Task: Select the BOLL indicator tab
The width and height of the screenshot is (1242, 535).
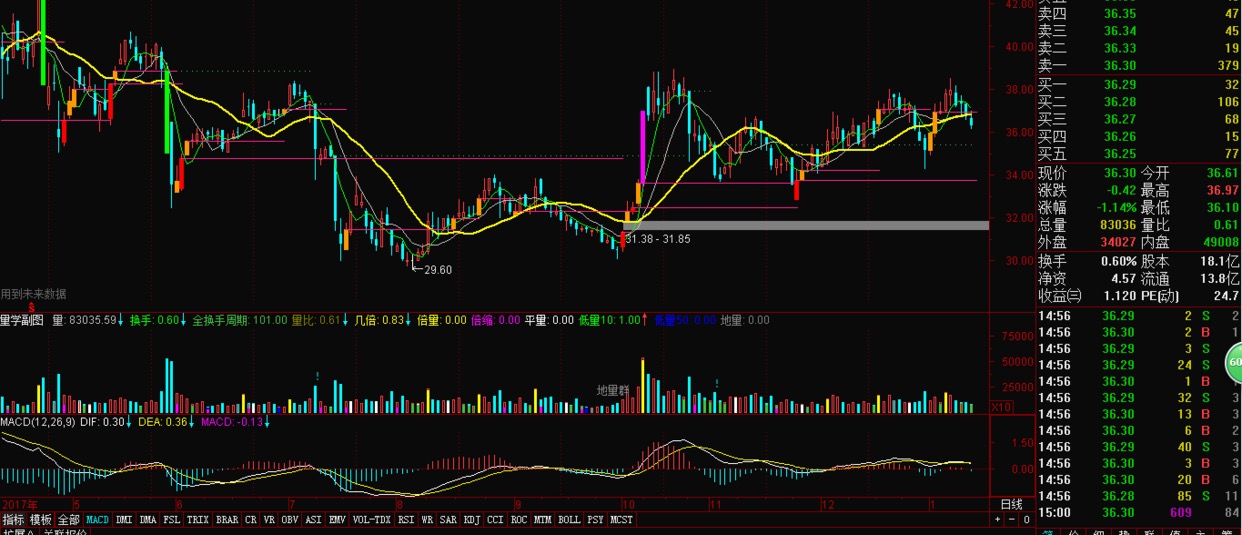Action: (569, 520)
